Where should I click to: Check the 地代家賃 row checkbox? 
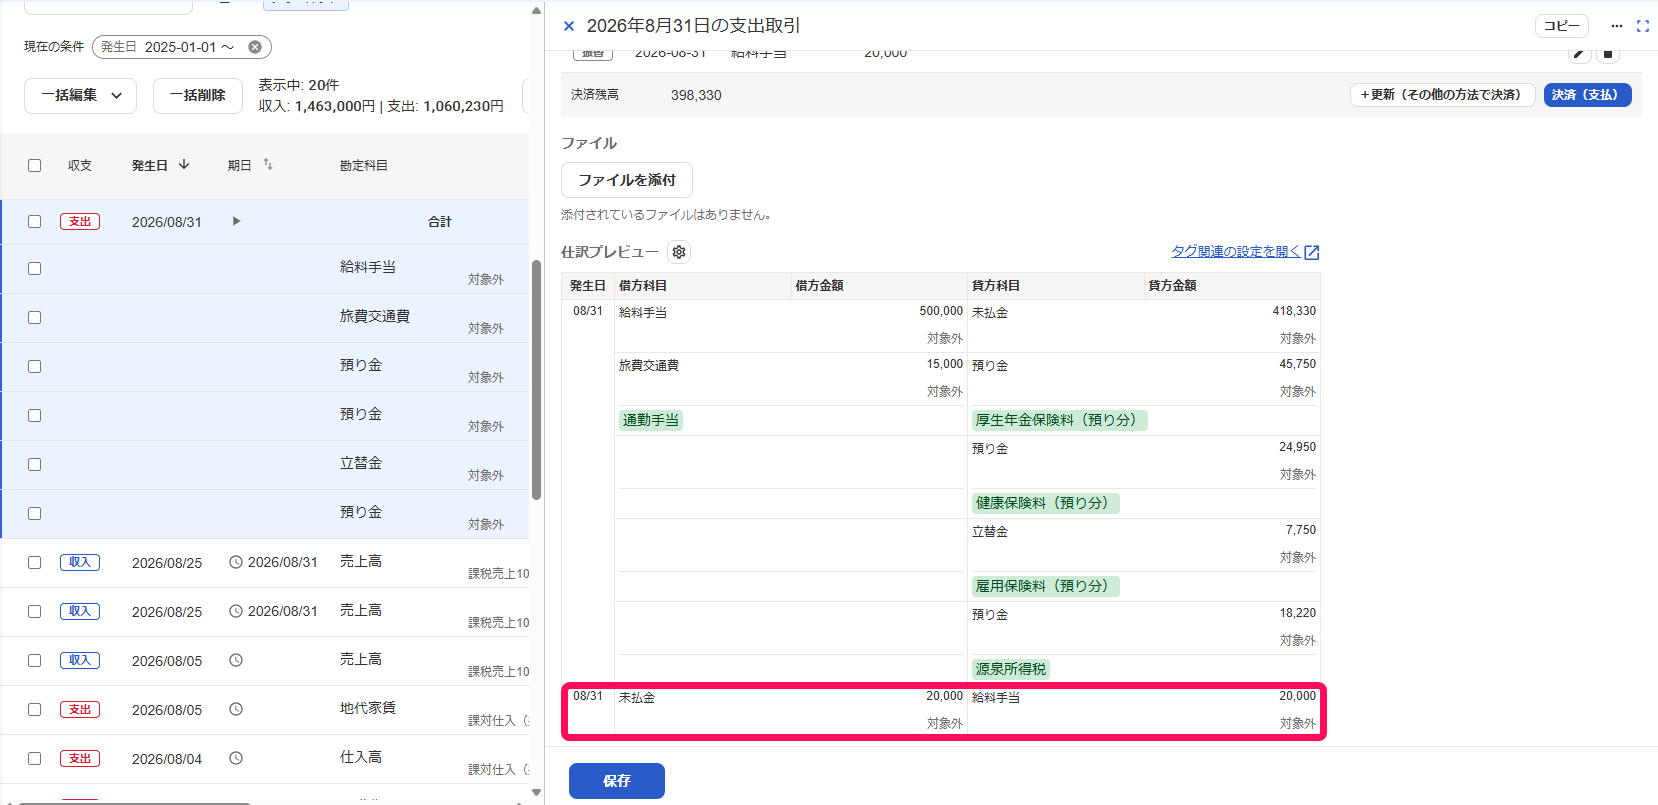(x=35, y=710)
